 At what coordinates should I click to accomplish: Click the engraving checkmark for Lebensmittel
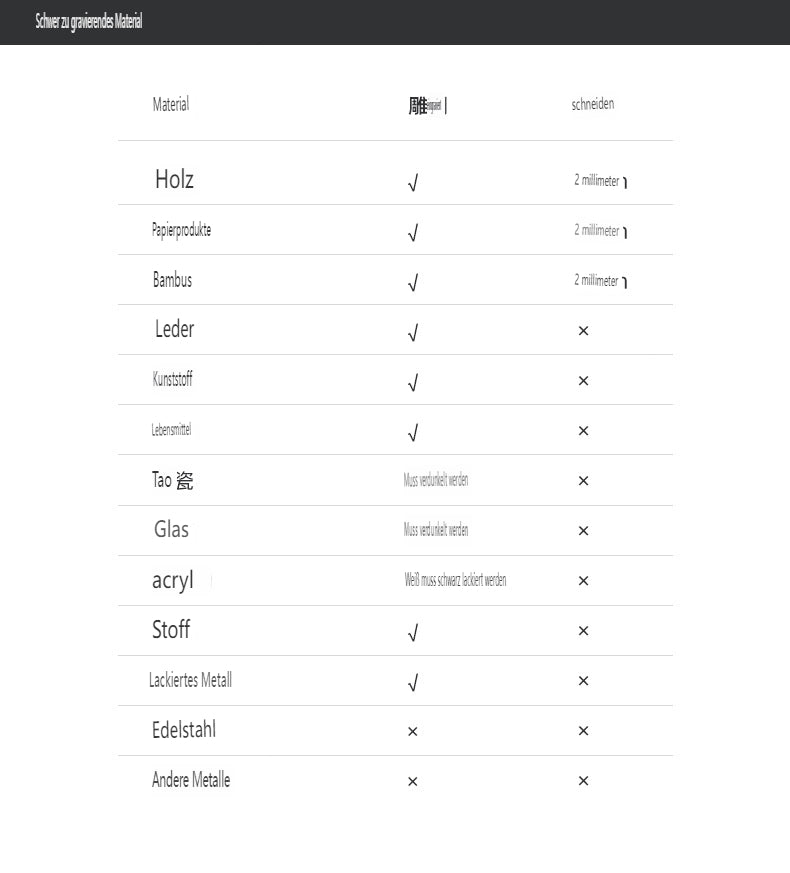[x=412, y=433]
